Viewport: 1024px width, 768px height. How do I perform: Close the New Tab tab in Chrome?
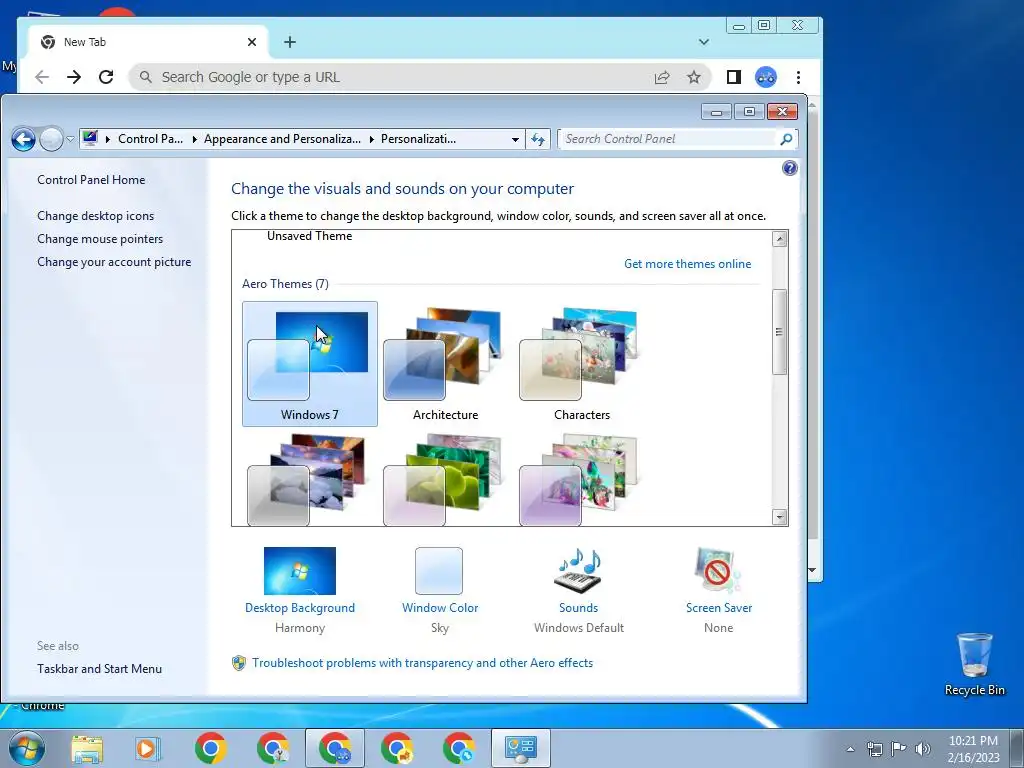click(252, 42)
